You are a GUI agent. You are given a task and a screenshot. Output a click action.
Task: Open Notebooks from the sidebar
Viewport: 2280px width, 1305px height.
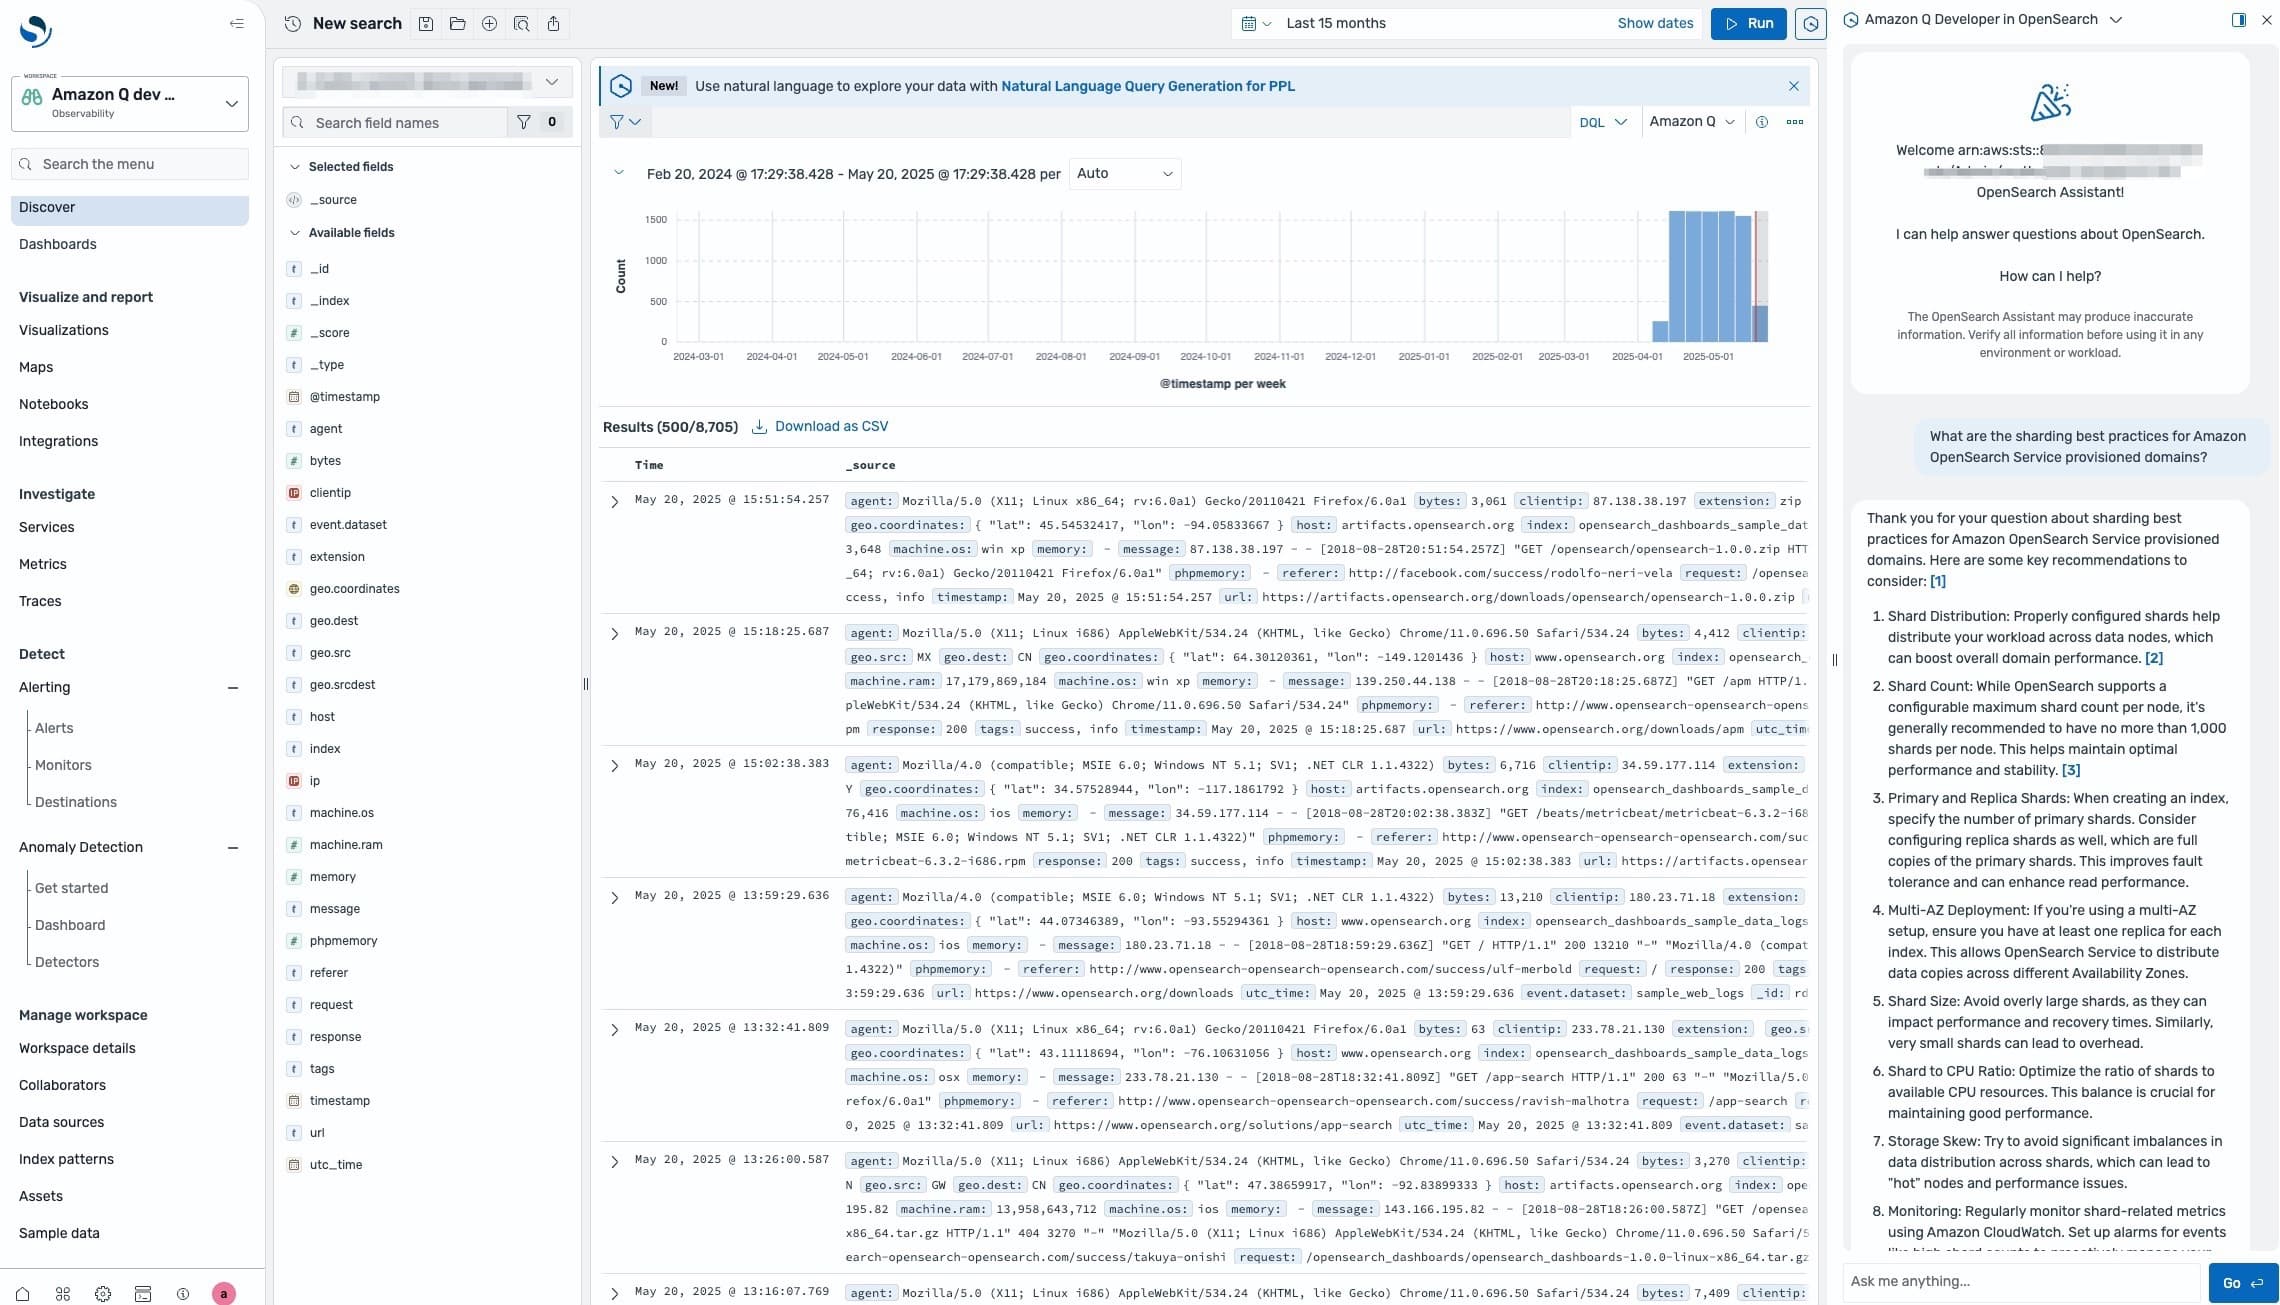(x=54, y=404)
